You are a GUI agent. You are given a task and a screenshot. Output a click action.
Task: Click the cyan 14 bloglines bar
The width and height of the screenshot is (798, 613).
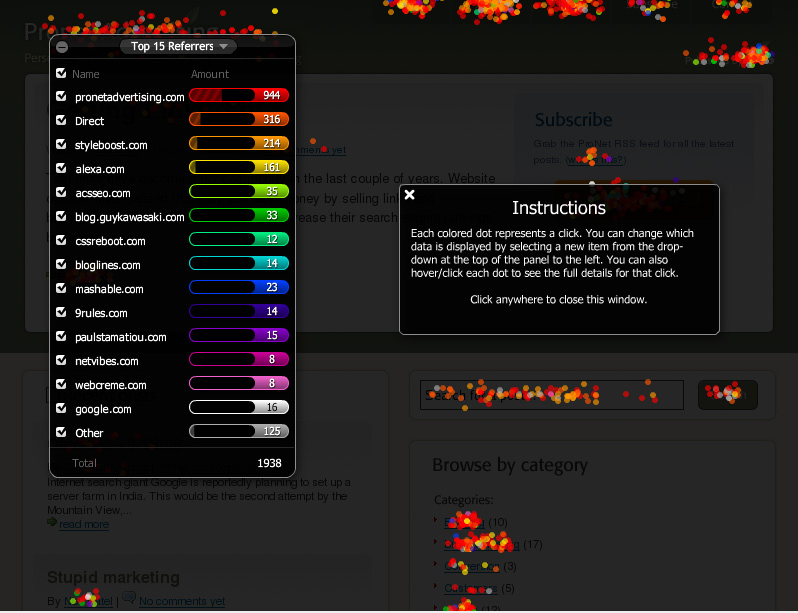[239, 263]
